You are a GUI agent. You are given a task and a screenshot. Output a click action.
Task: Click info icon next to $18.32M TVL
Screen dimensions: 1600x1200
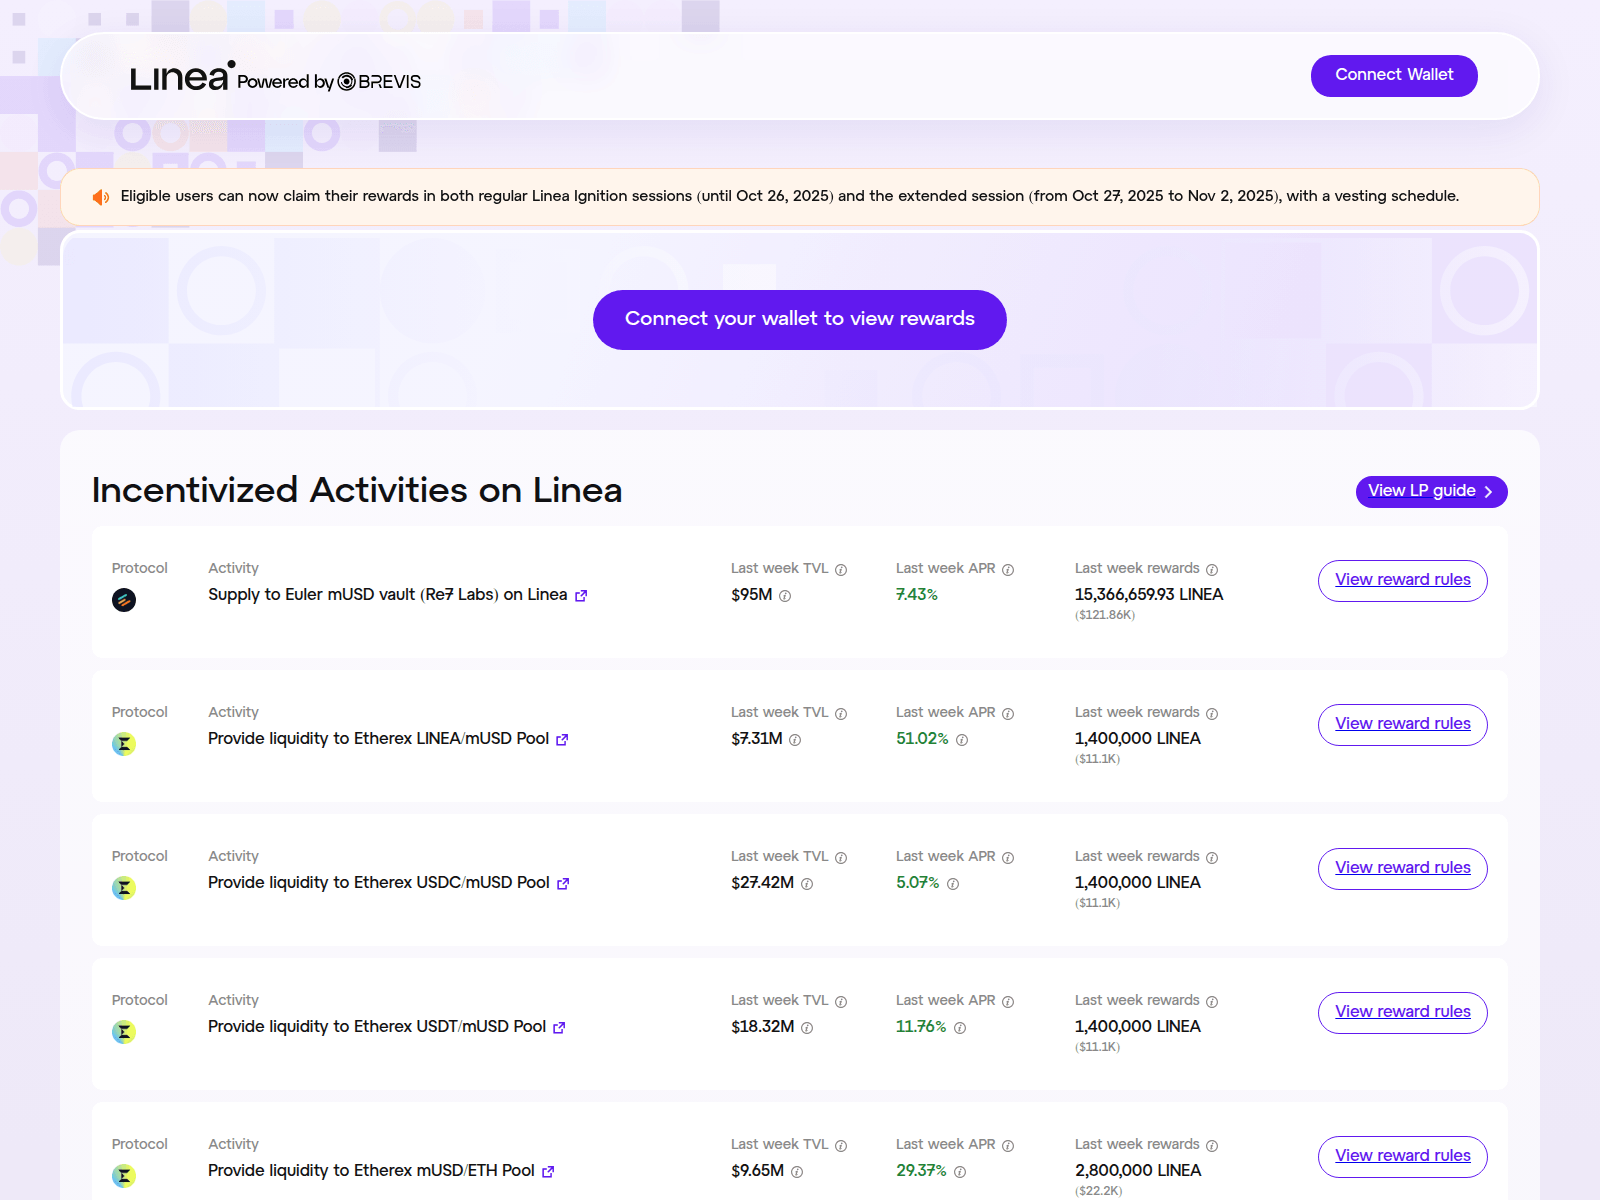[x=807, y=1028]
